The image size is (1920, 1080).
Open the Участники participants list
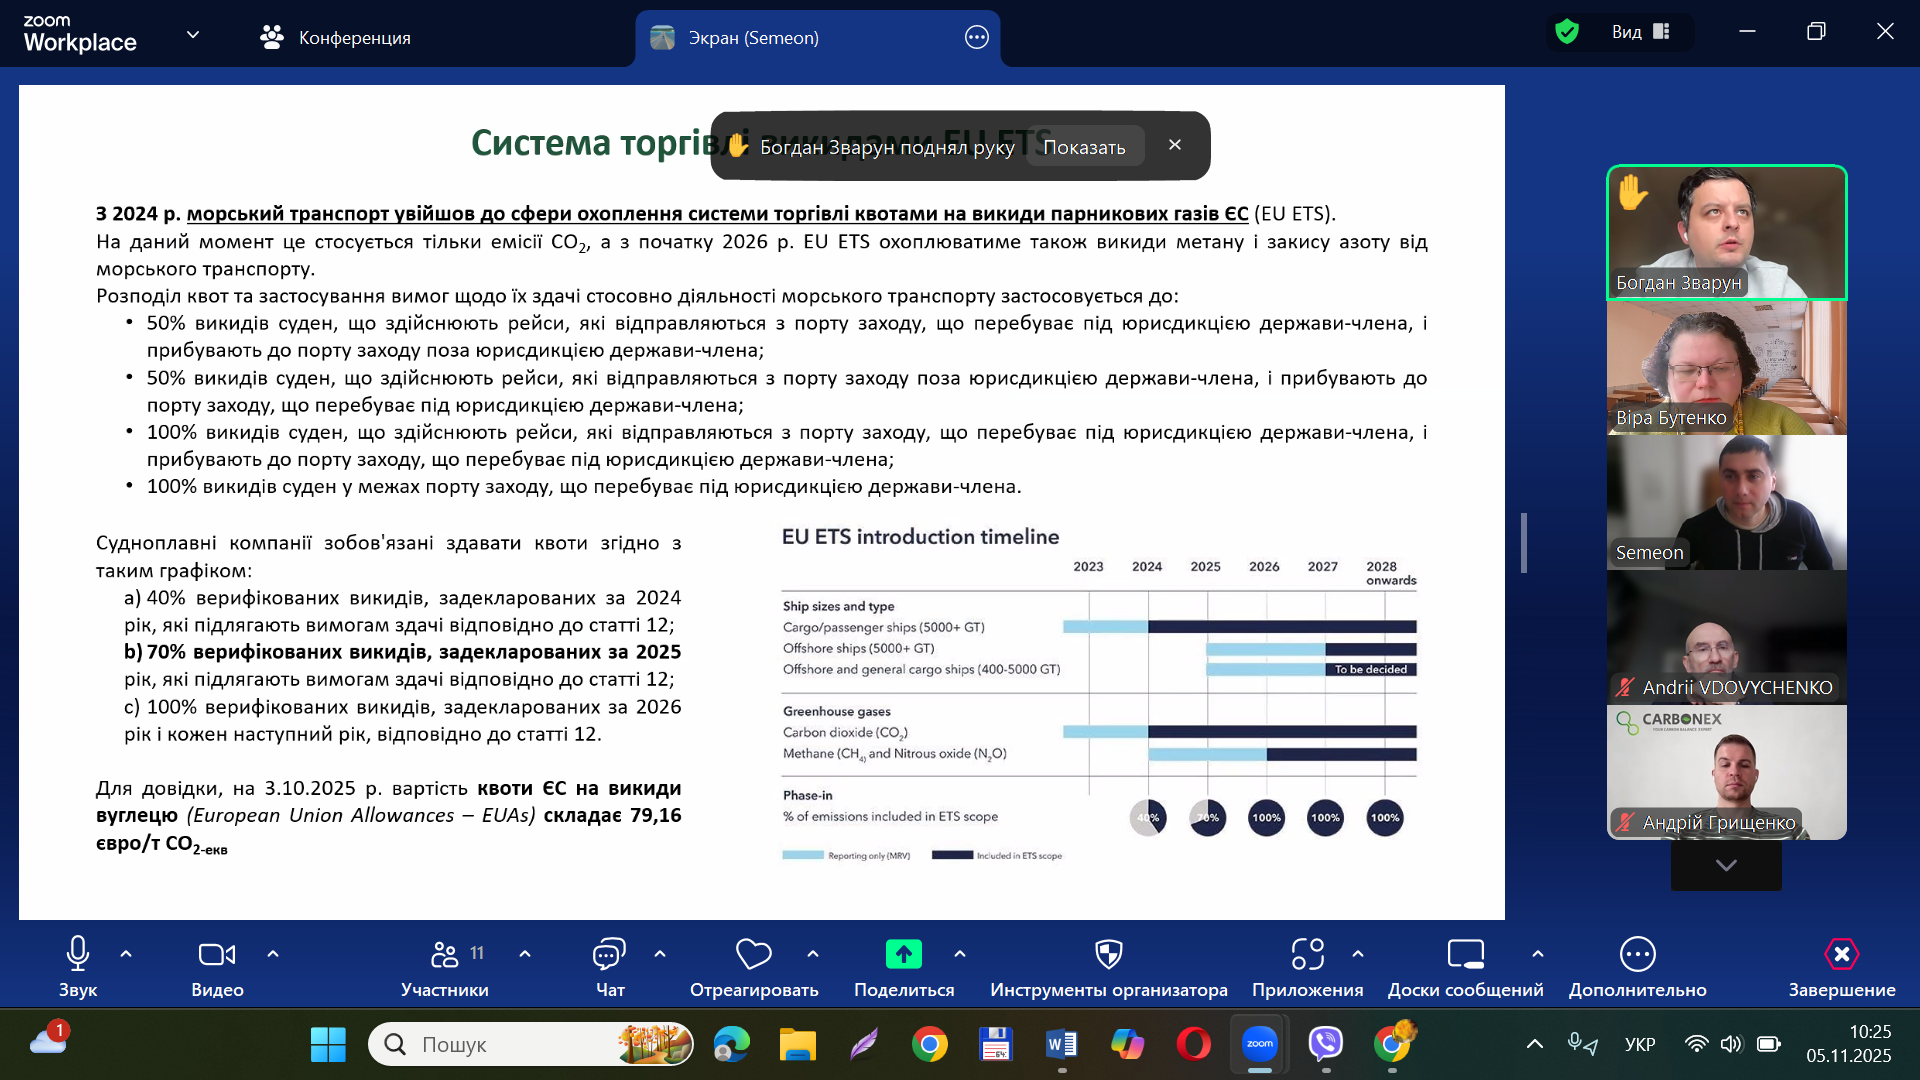pyautogui.click(x=445, y=955)
